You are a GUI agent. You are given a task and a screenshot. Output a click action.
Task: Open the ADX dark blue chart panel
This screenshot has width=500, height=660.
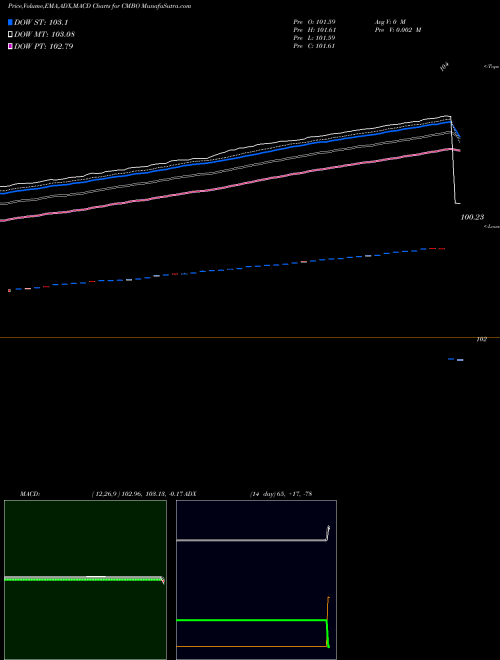(x=256, y=580)
